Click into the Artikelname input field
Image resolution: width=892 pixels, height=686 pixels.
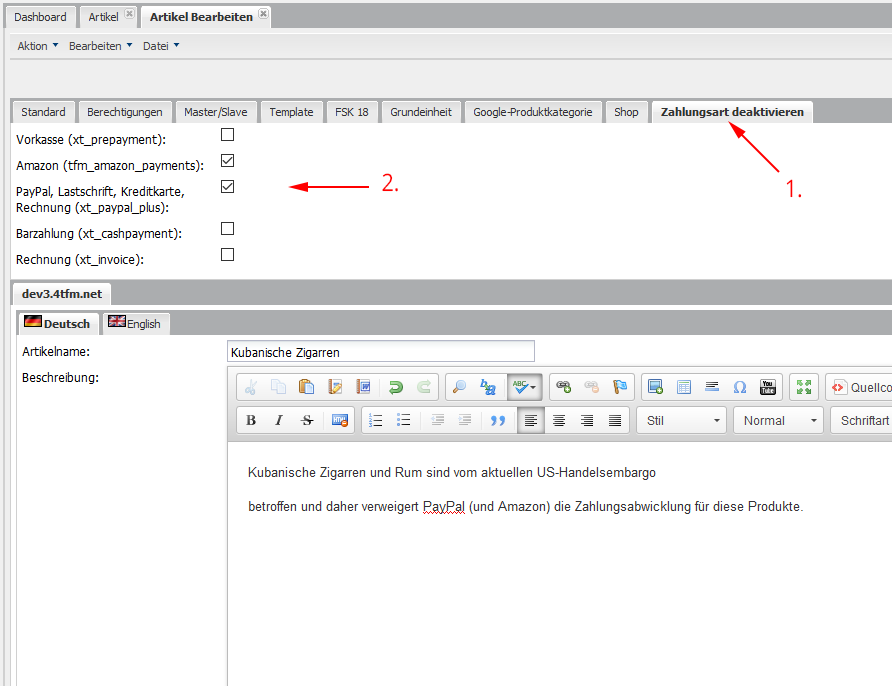coord(380,352)
